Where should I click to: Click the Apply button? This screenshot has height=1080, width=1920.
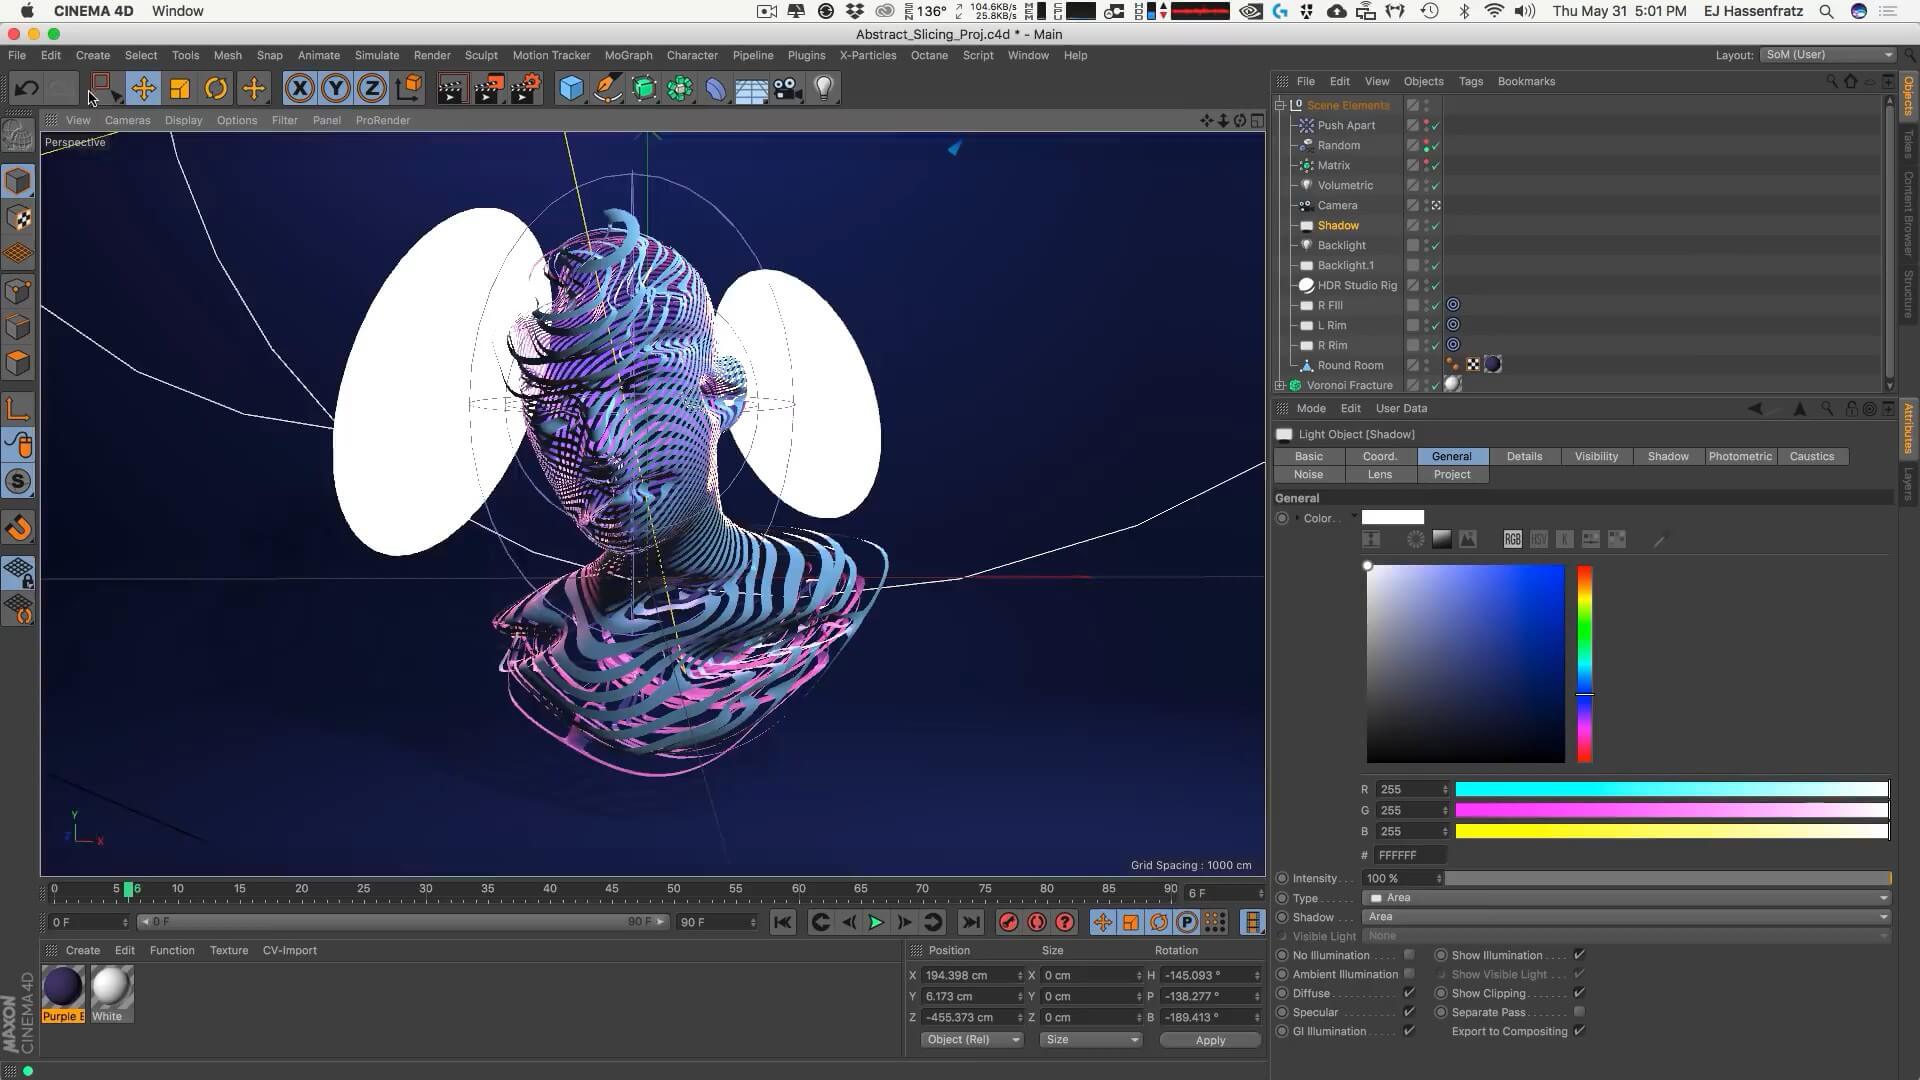(1210, 1040)
